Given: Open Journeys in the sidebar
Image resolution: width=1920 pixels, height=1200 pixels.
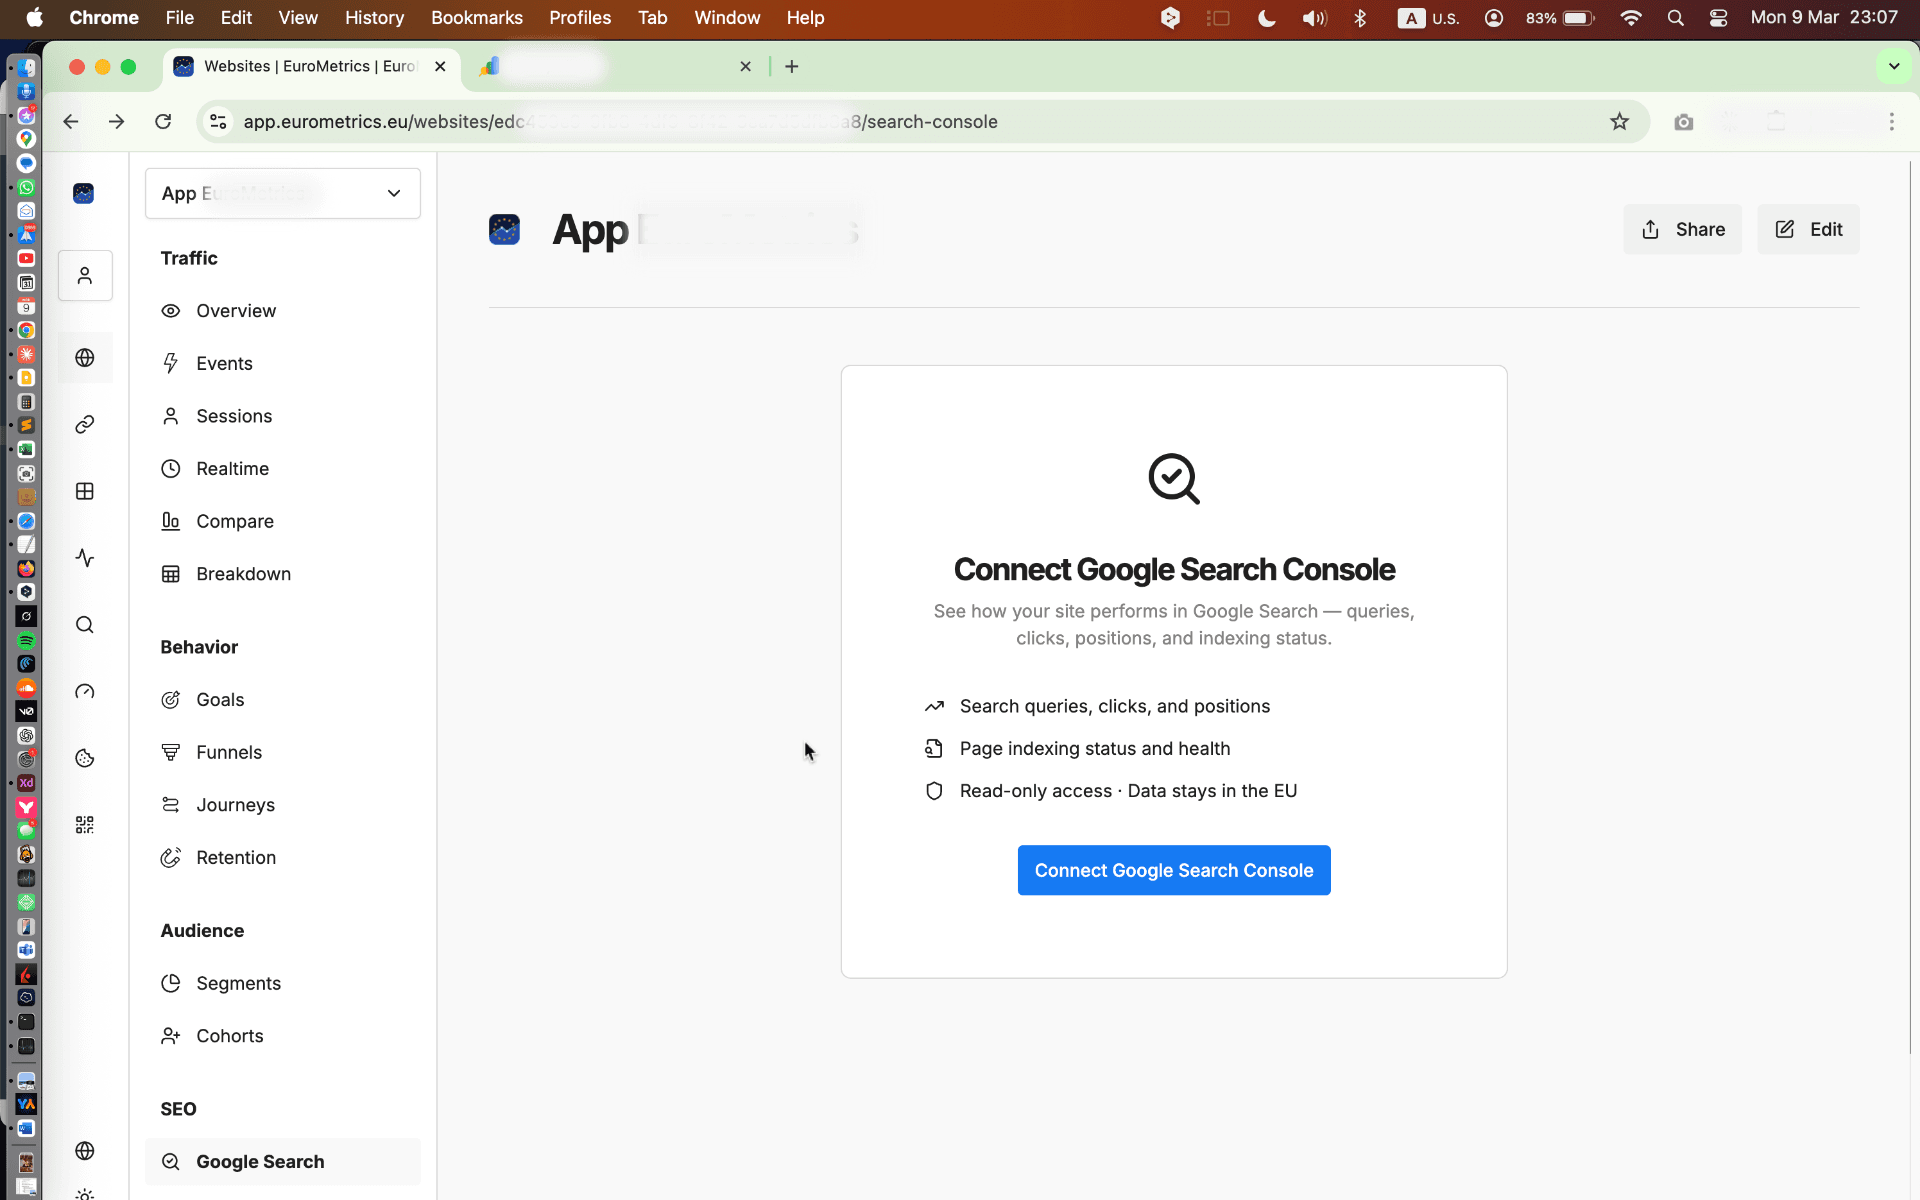Looking at the screenshot, I should pyautogui.click(x=283, y=805).
